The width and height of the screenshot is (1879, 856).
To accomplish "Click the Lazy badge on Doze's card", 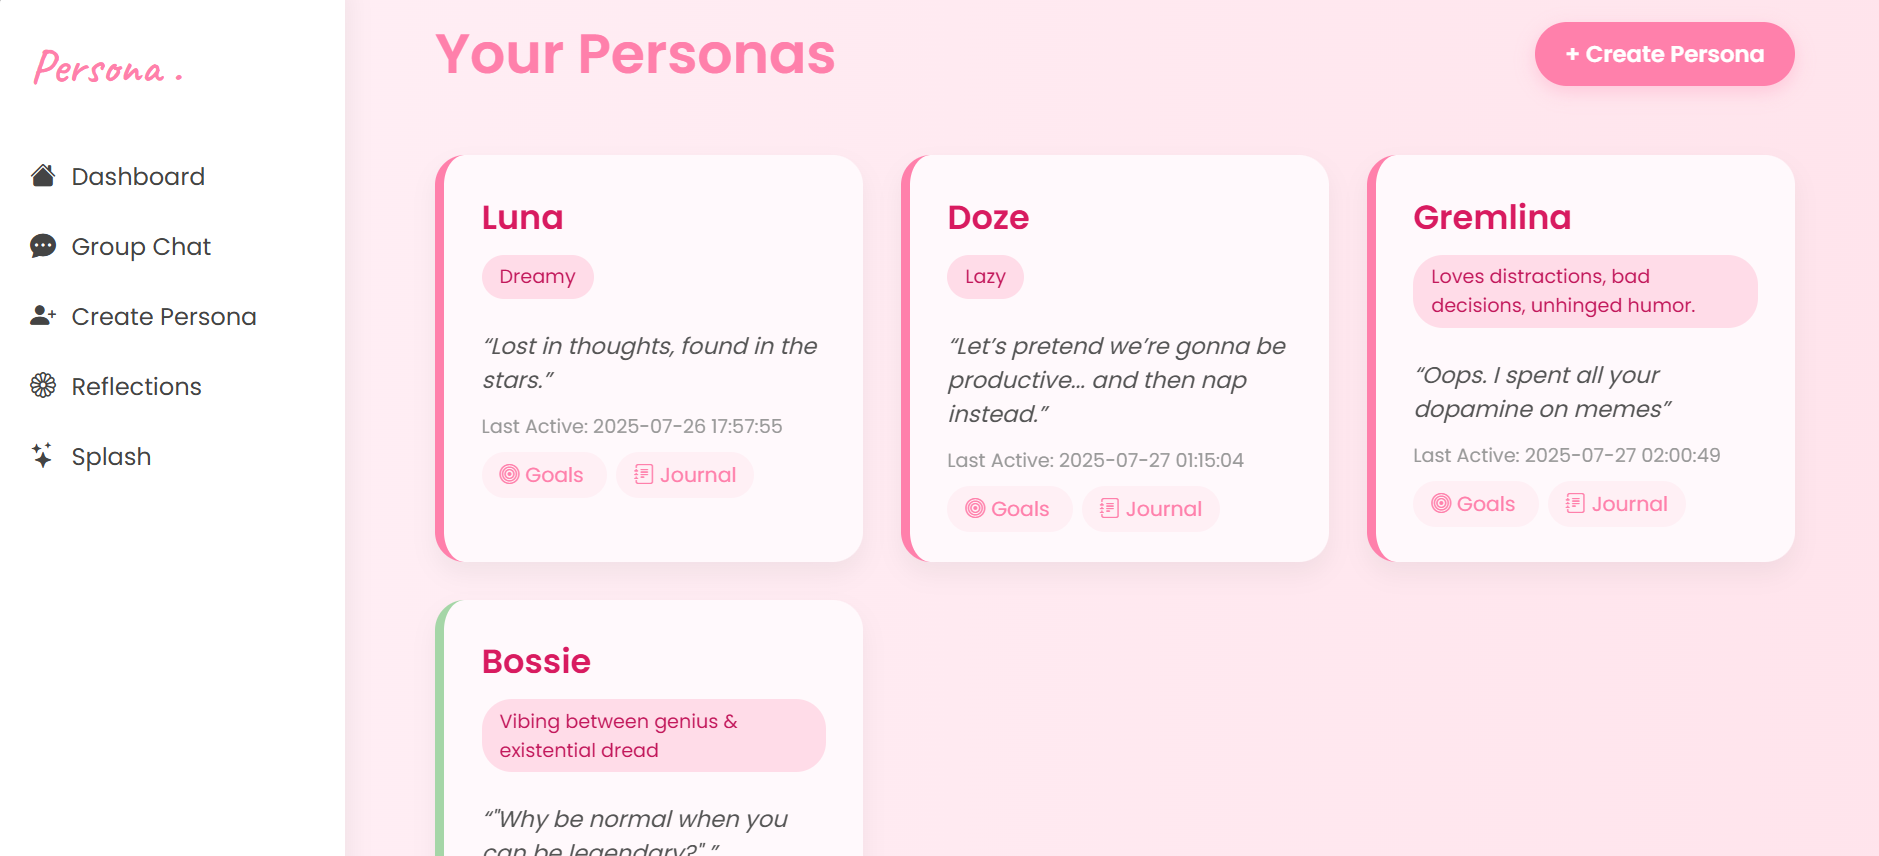I will (x=984, y=276).
